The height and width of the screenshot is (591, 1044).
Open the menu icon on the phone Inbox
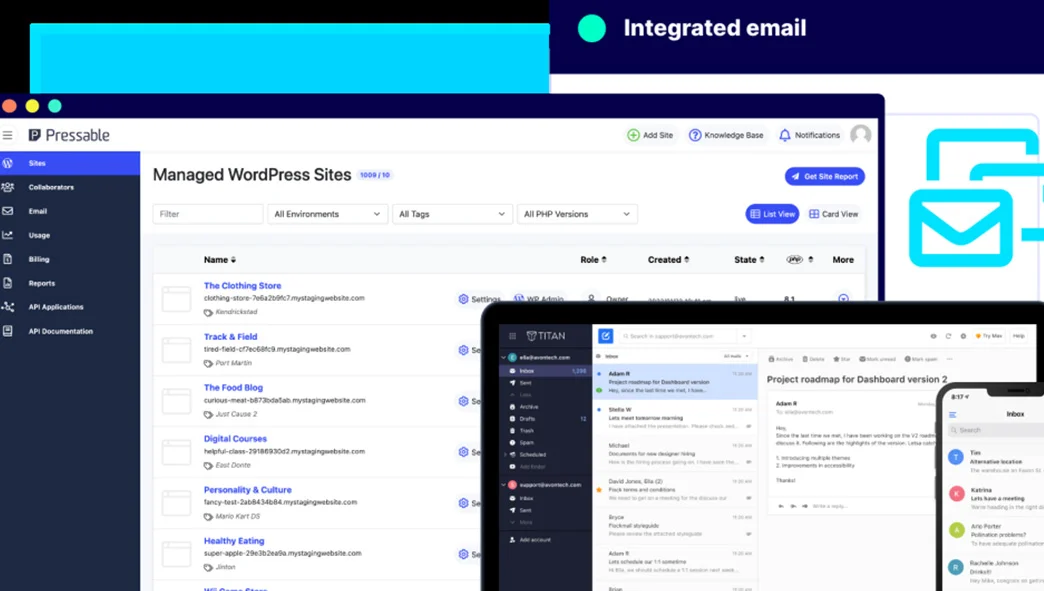pos(953,415)
